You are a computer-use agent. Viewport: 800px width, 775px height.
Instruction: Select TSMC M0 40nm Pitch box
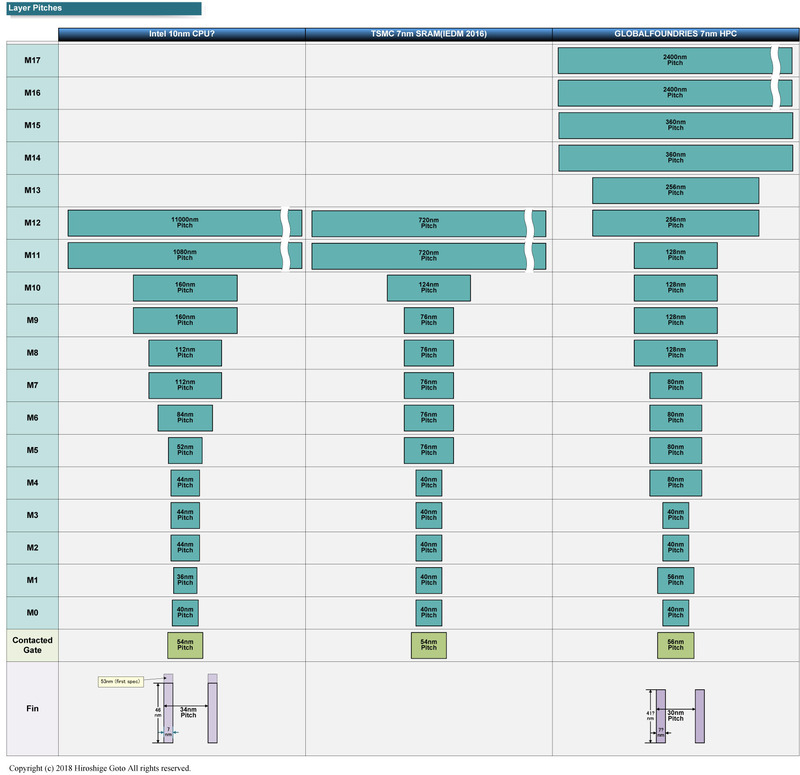pos(429,613)
